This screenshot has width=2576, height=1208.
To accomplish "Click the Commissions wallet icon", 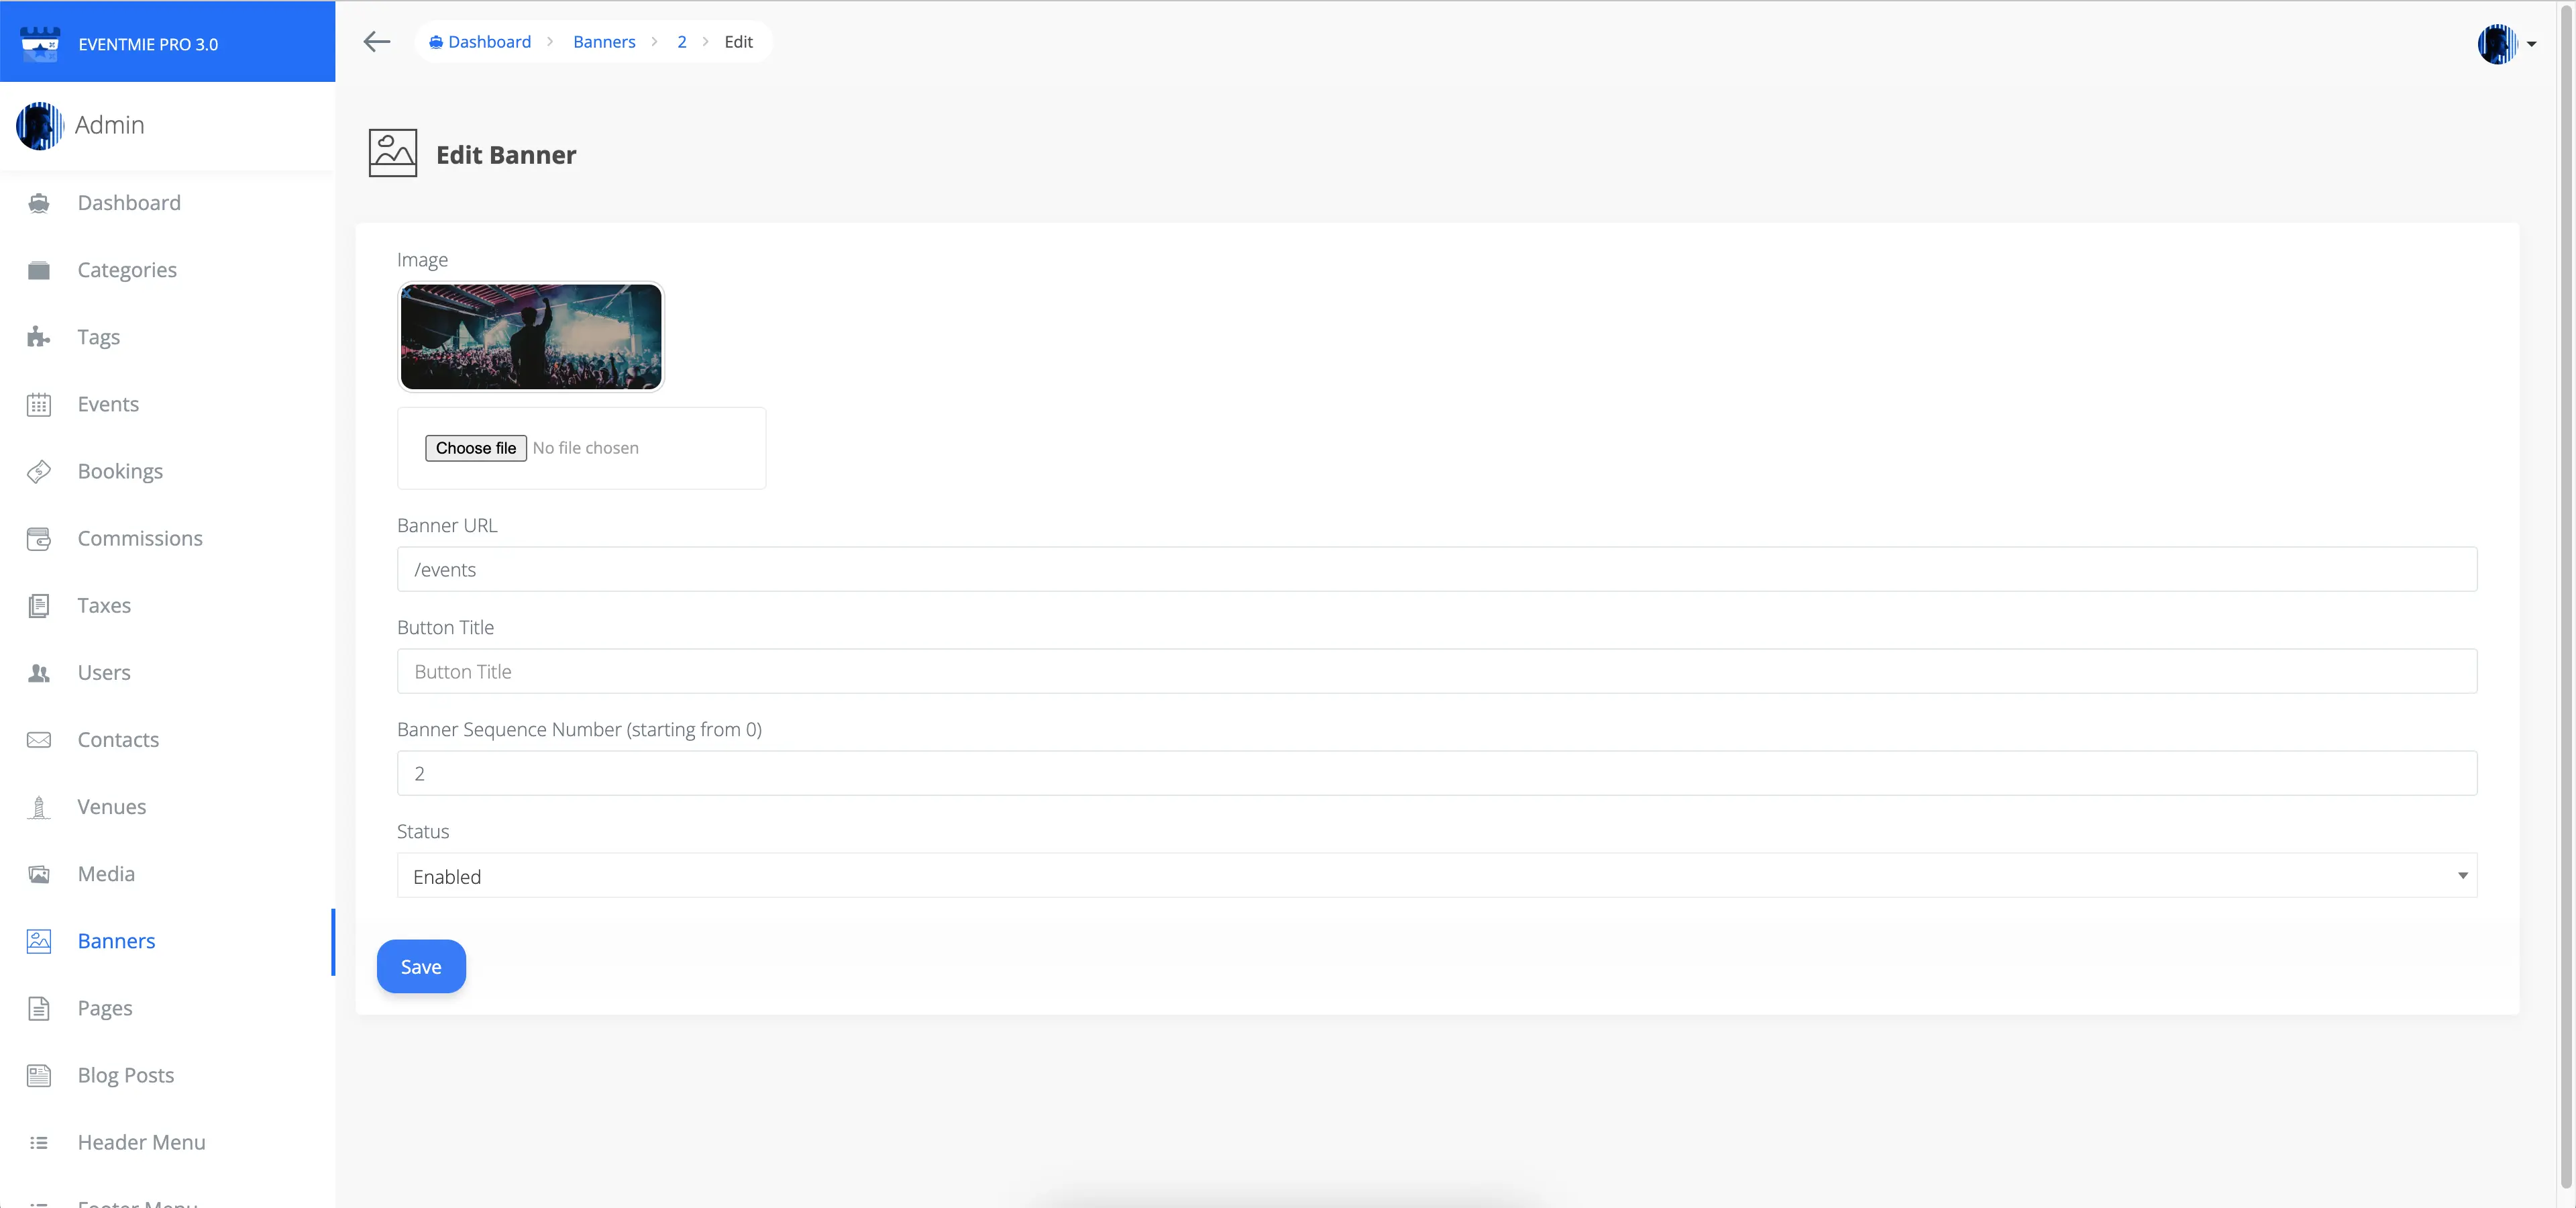I will pos(39,538).
